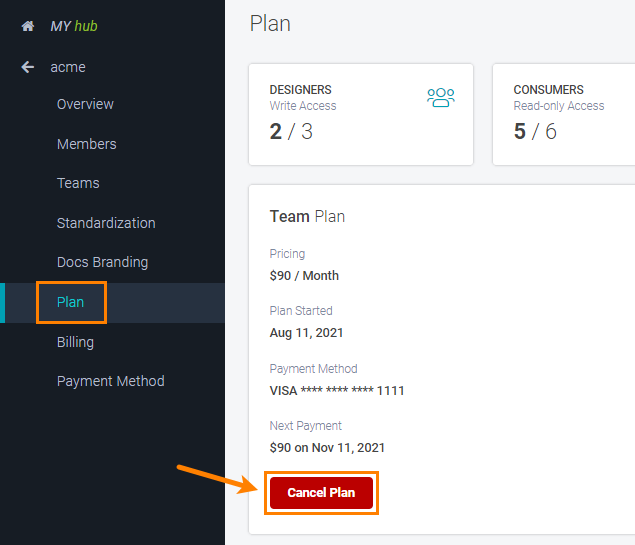Open the Overview sidebar item

85,104
